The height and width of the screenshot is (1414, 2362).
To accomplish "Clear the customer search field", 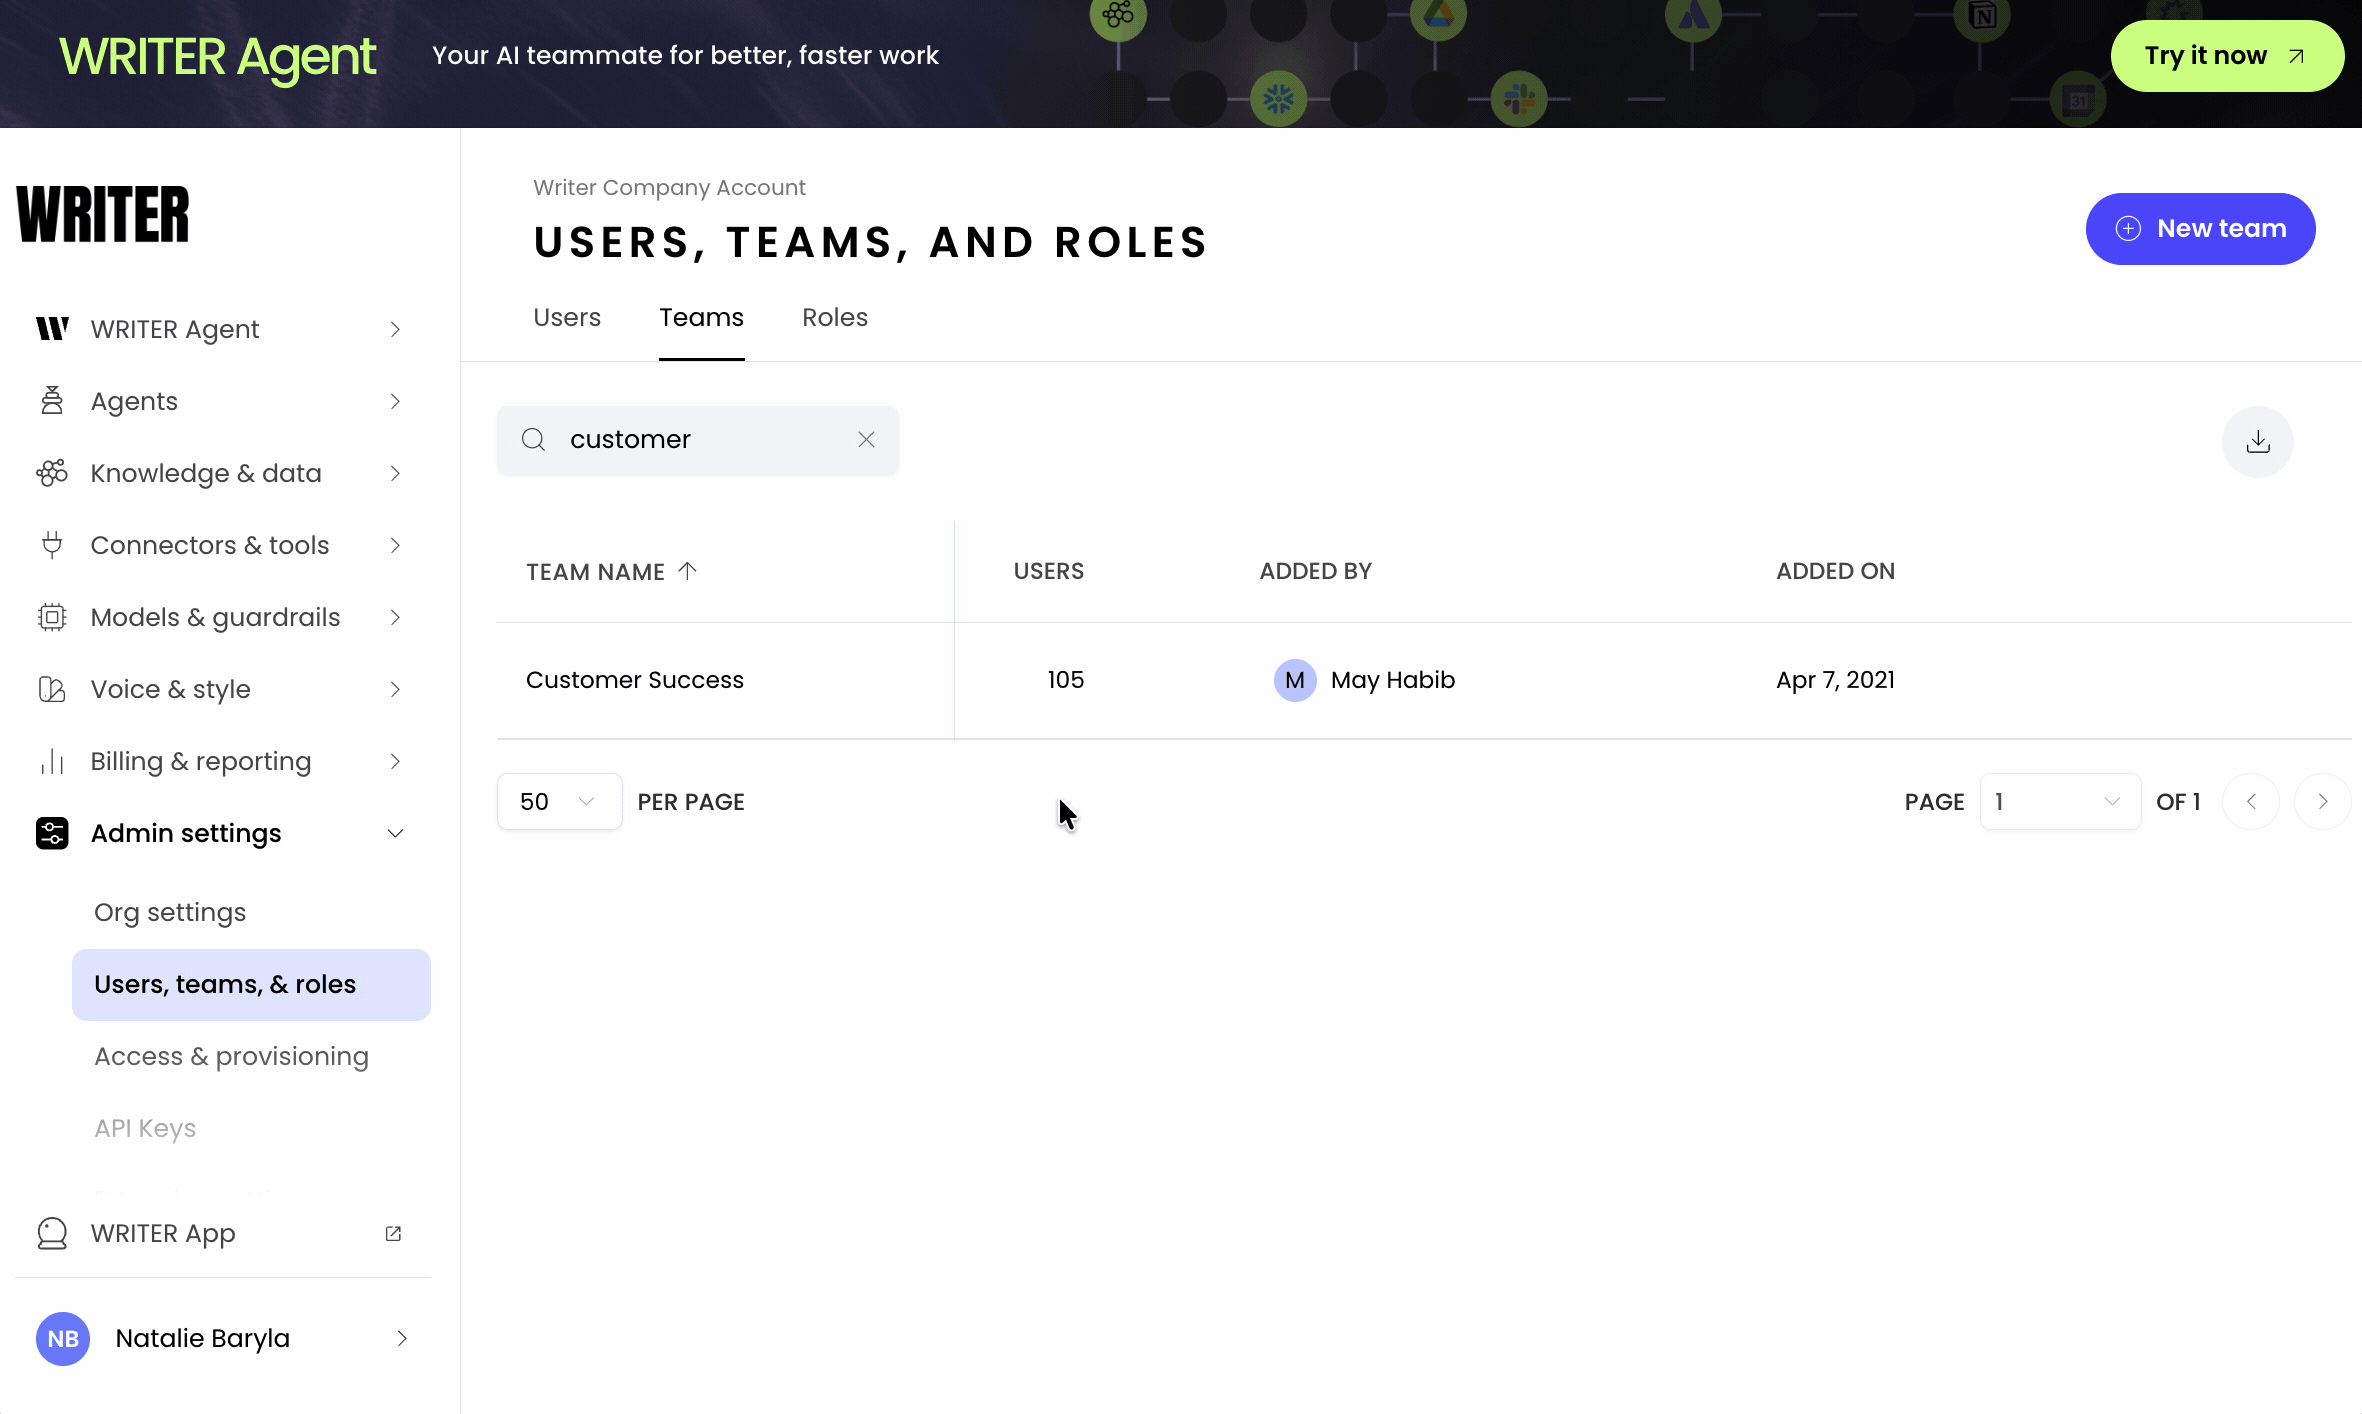I will coord(866,439).
